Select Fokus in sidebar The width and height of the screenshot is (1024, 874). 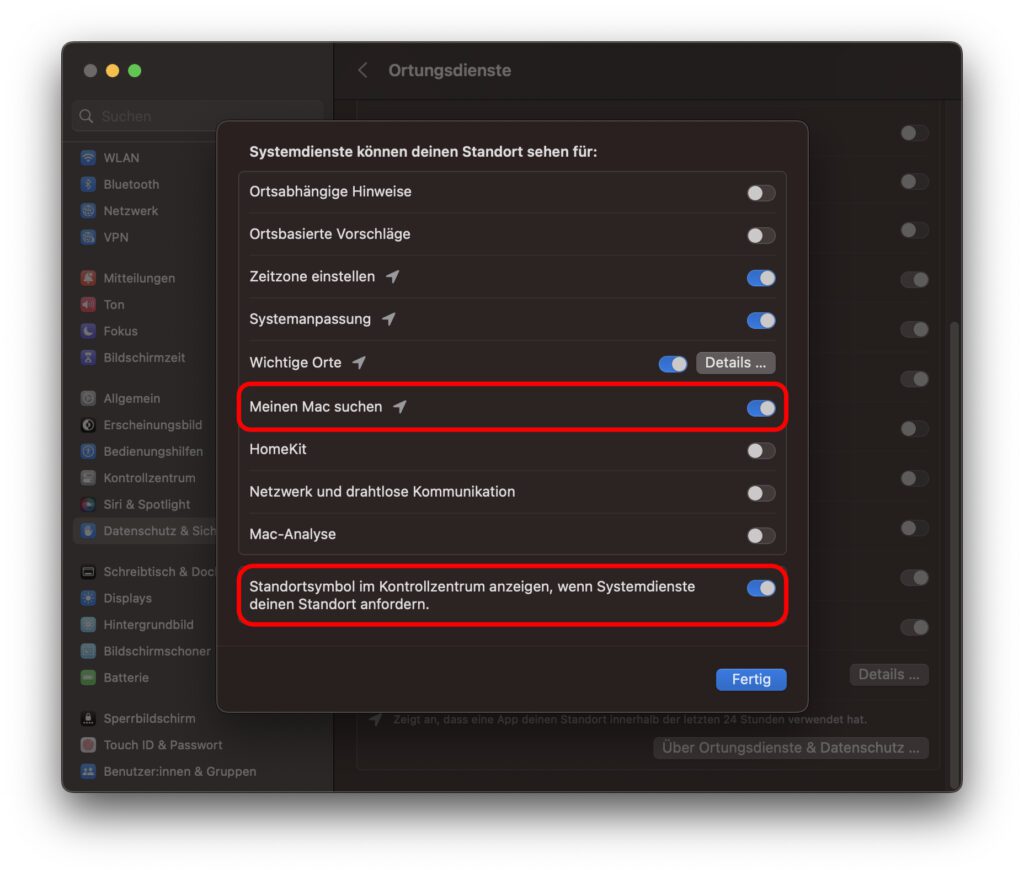point(121,331)
